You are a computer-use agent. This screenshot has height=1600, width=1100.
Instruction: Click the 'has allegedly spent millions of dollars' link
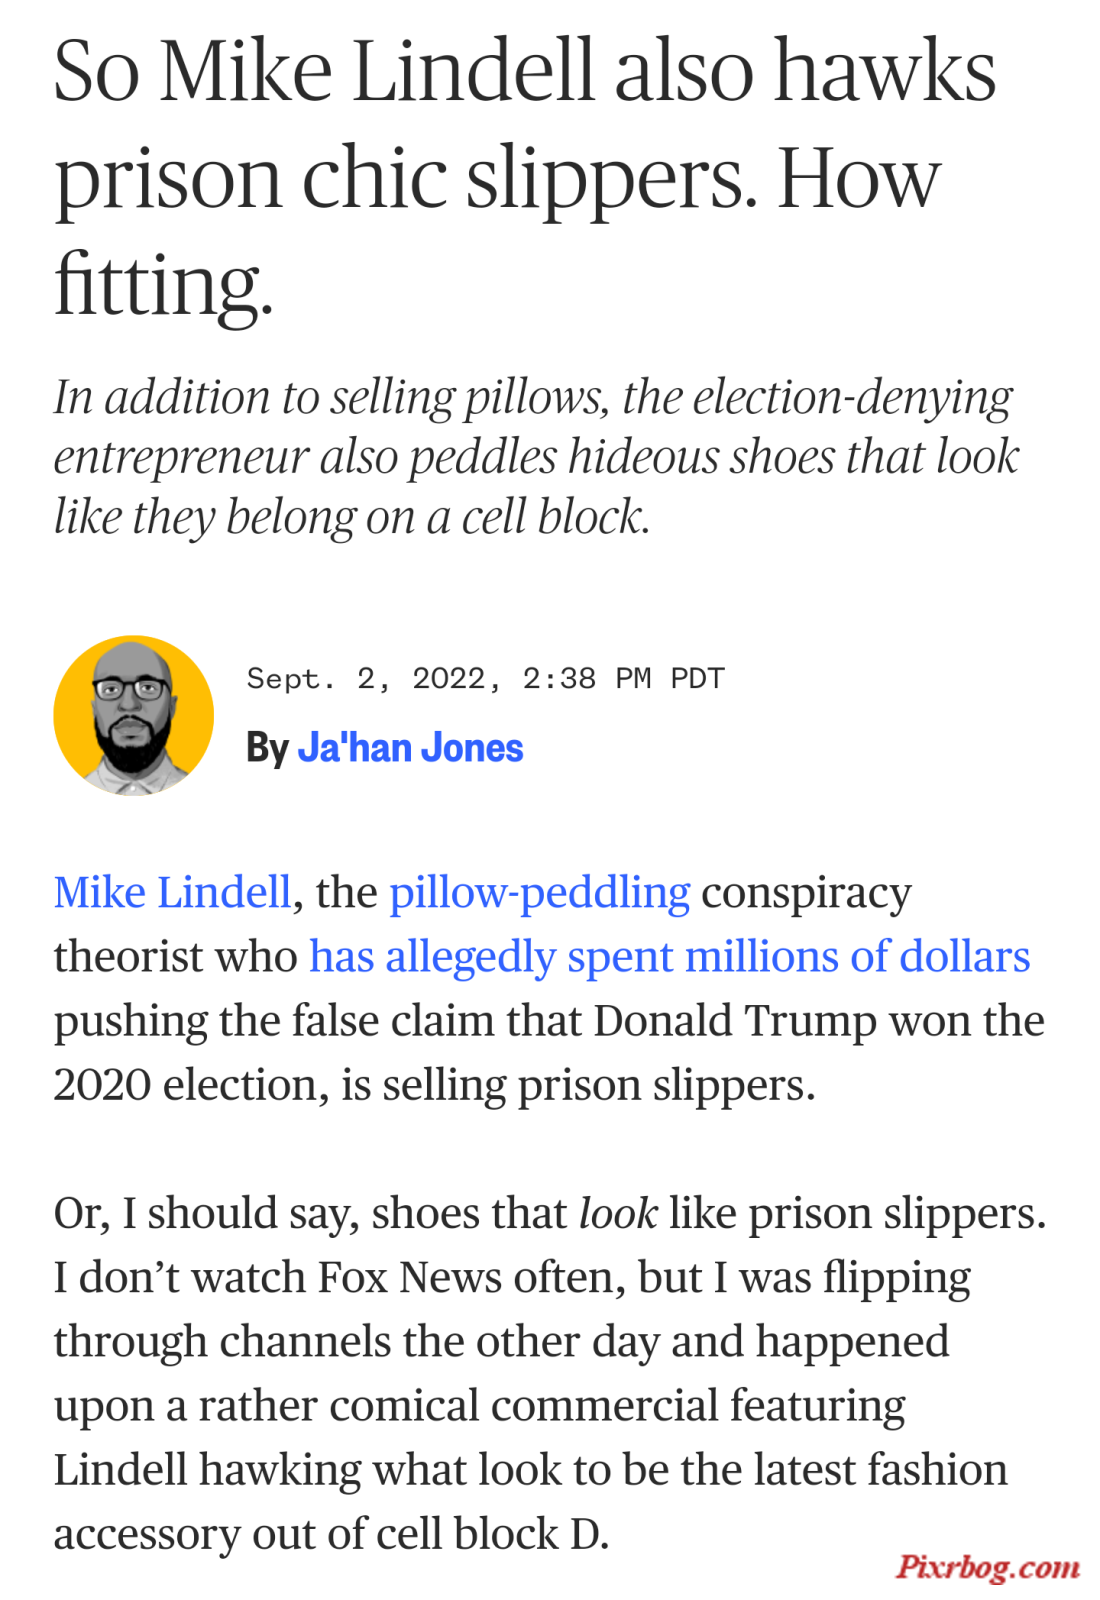click(669, 957)
